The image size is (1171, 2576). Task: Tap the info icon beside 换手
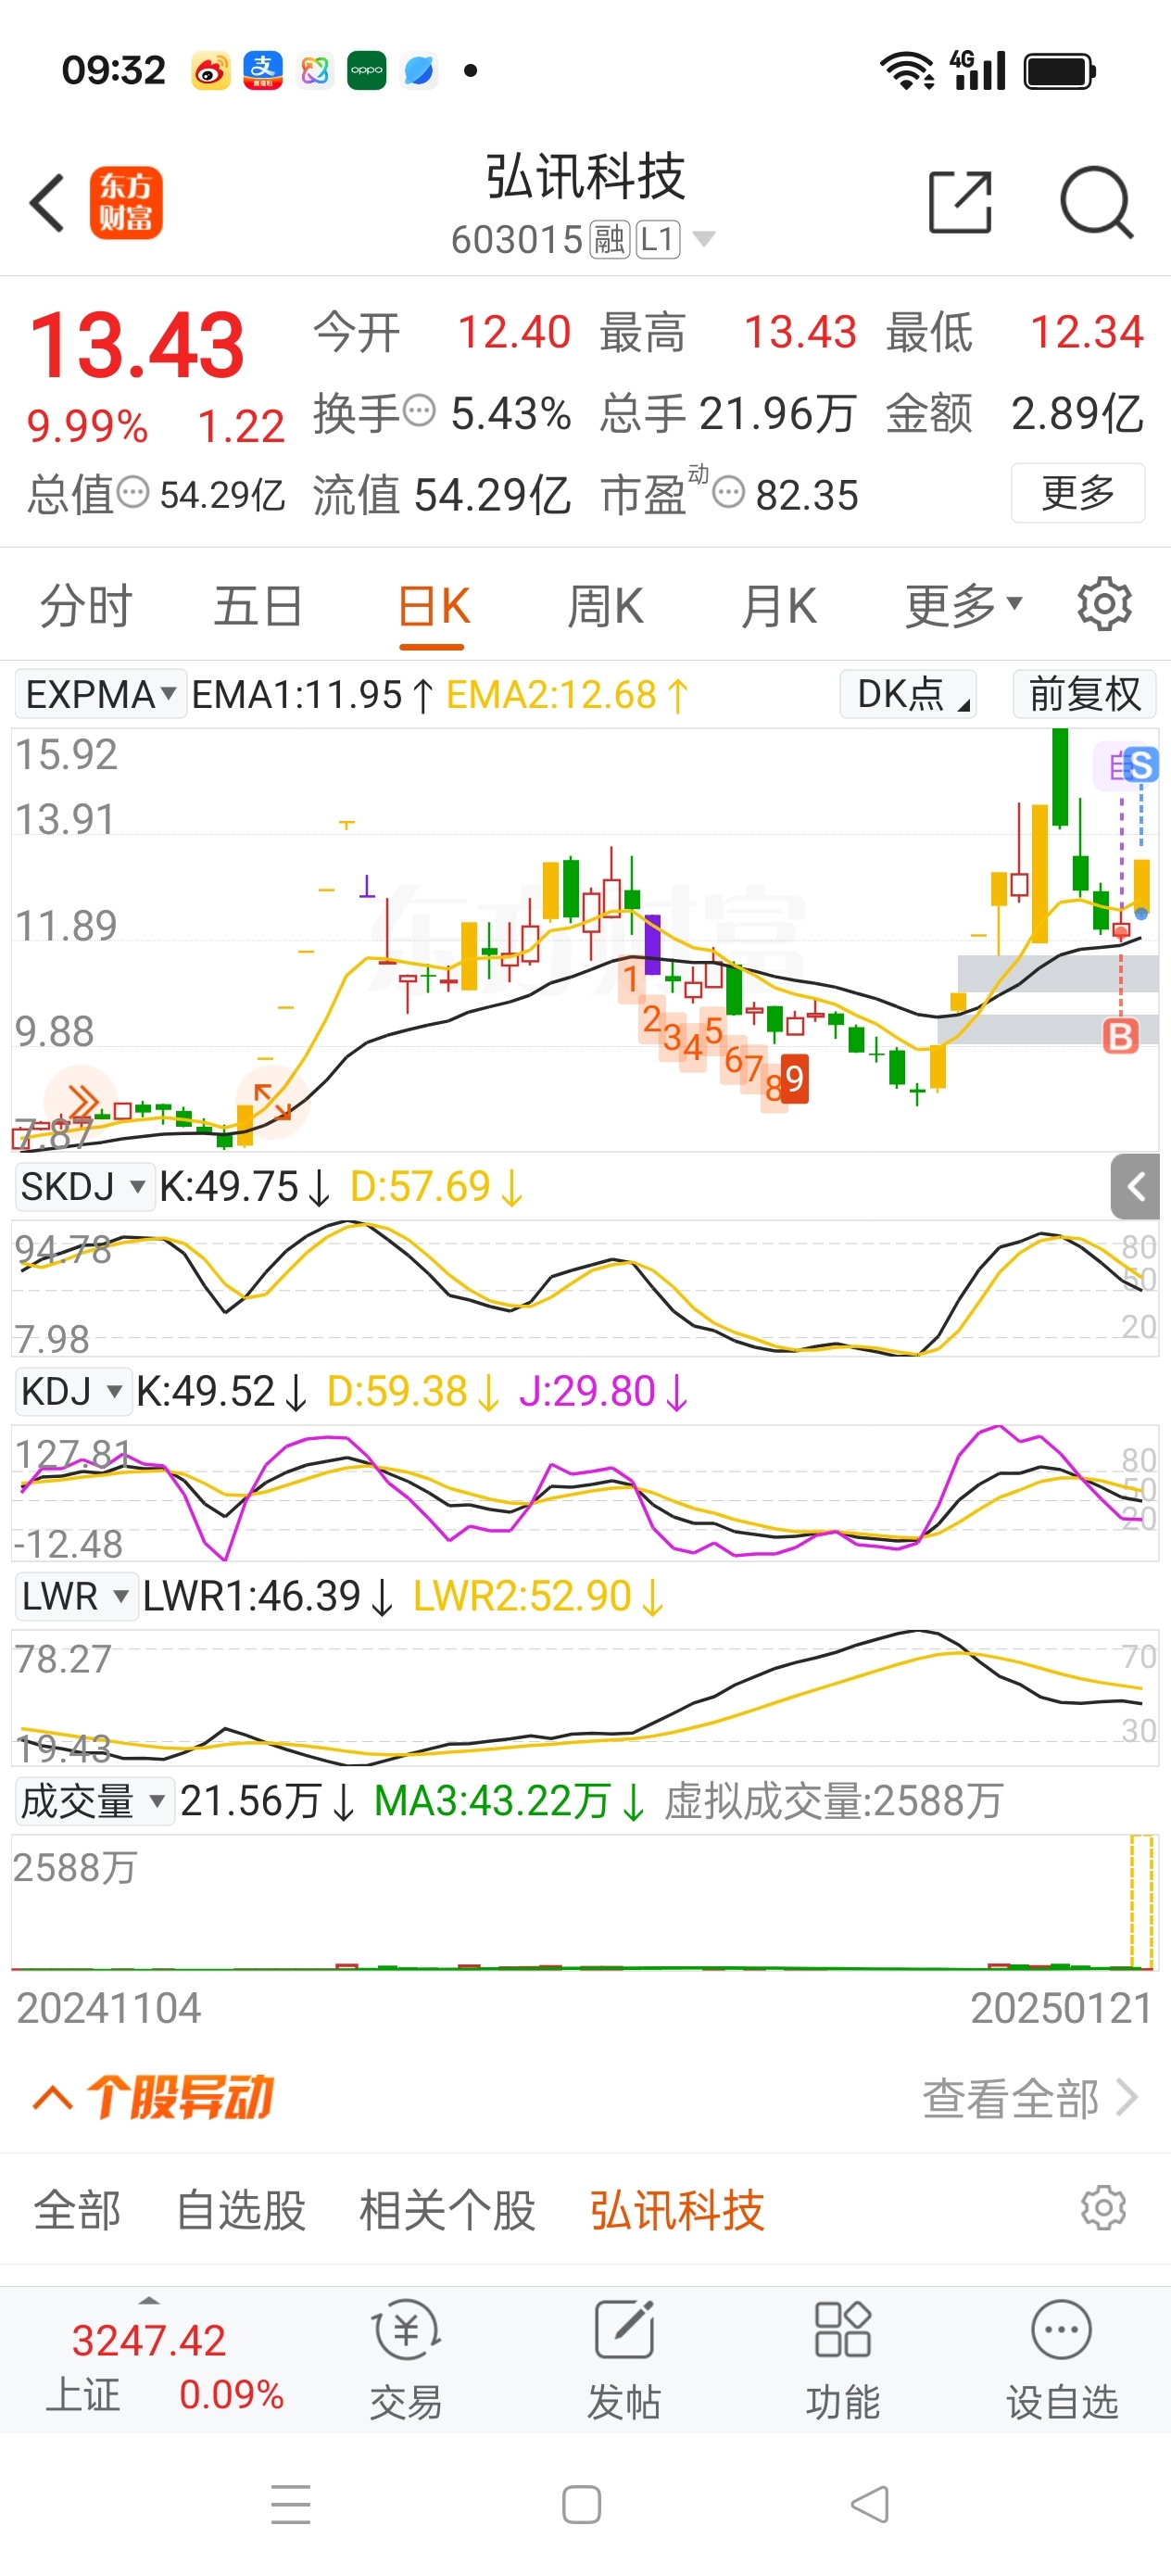point(419,410)
